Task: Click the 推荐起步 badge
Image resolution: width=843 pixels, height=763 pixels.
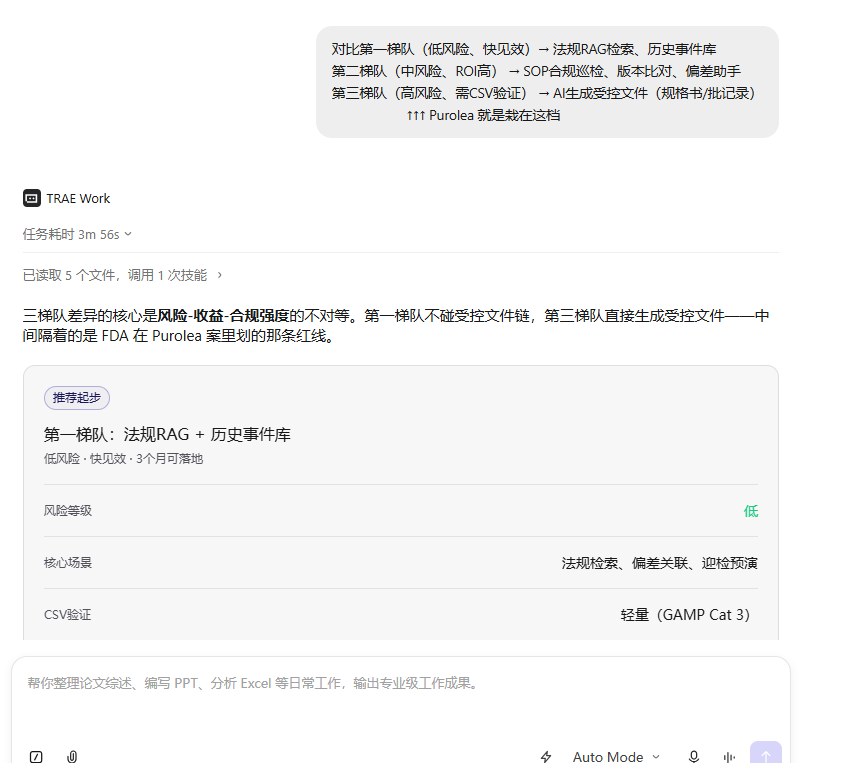Action: [x=77, y=398]
